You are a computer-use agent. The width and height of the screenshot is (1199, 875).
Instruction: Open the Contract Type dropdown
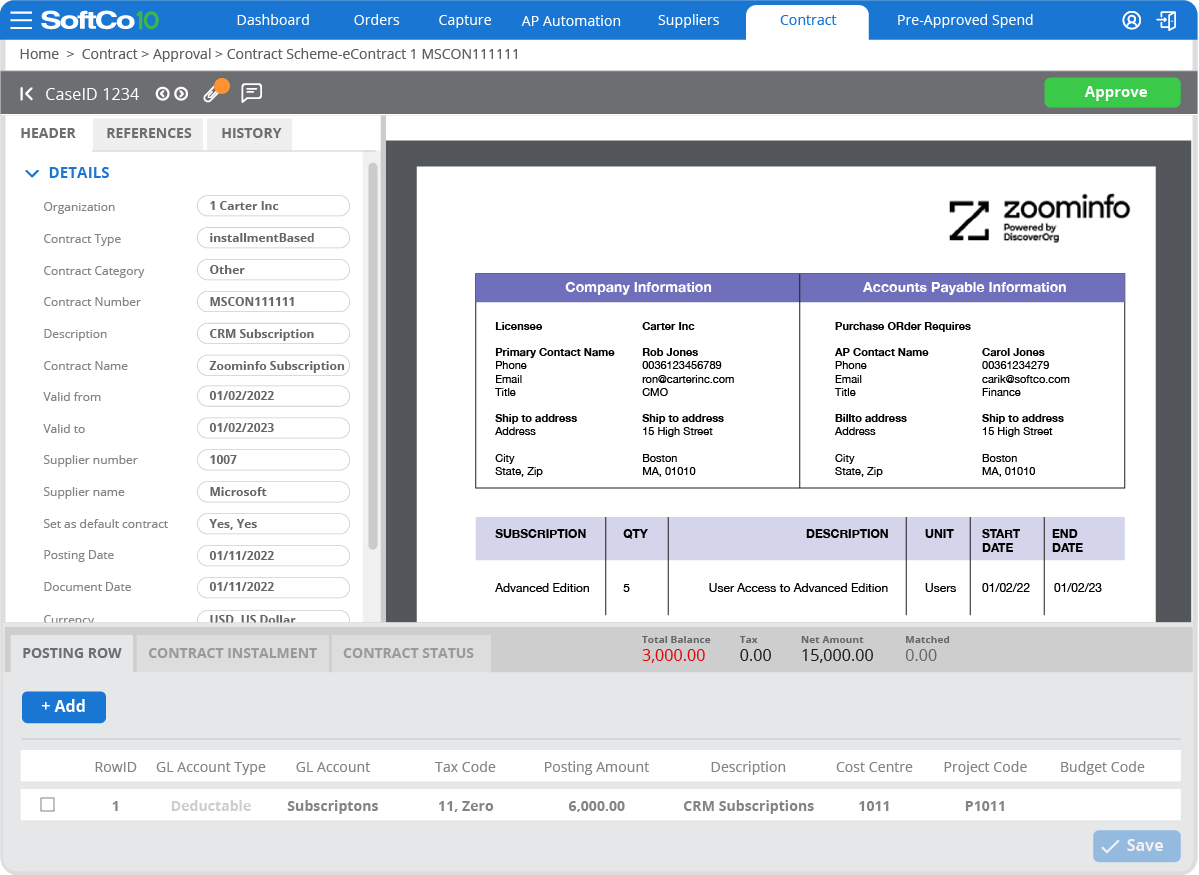pyautogui.click(x=273, y=237)
